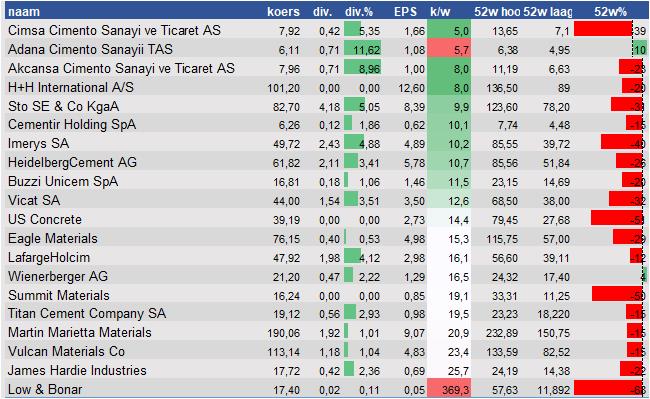Click the US Concrete koers value 39,19
This screenshot has width=650, height=399.
[286, 220]
